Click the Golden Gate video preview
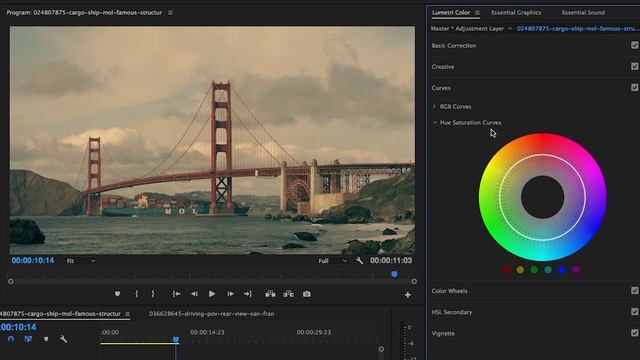The image size is (640, 360). click(212, 140)
